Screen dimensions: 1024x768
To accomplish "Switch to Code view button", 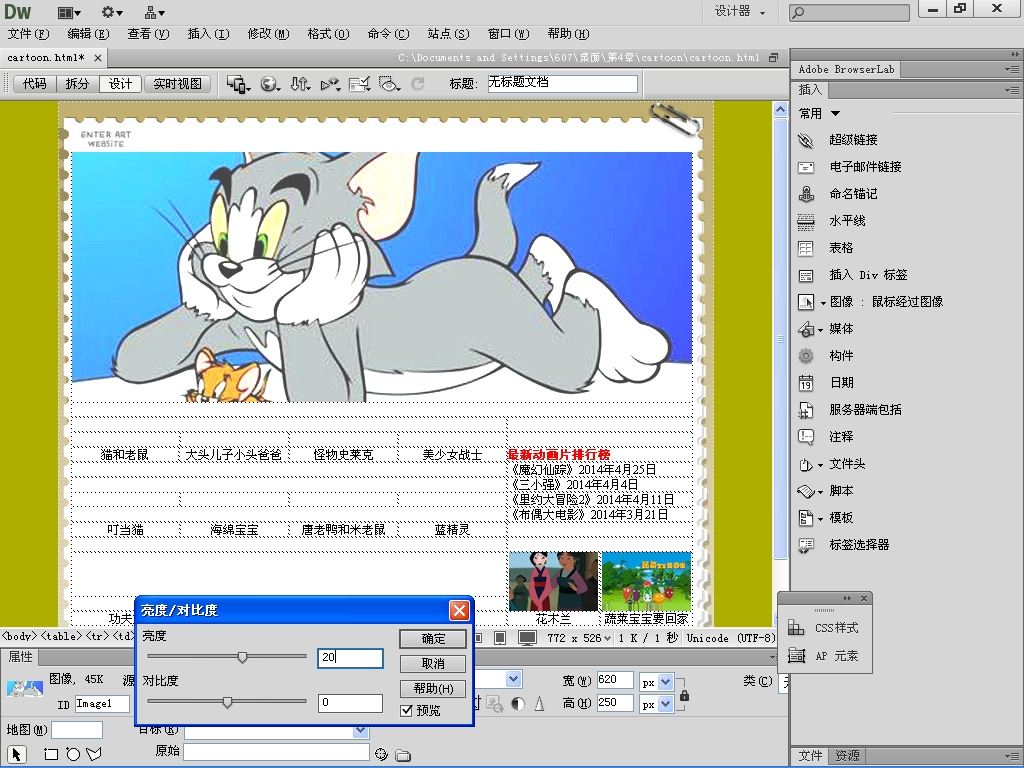I will (x=35, y=84).
